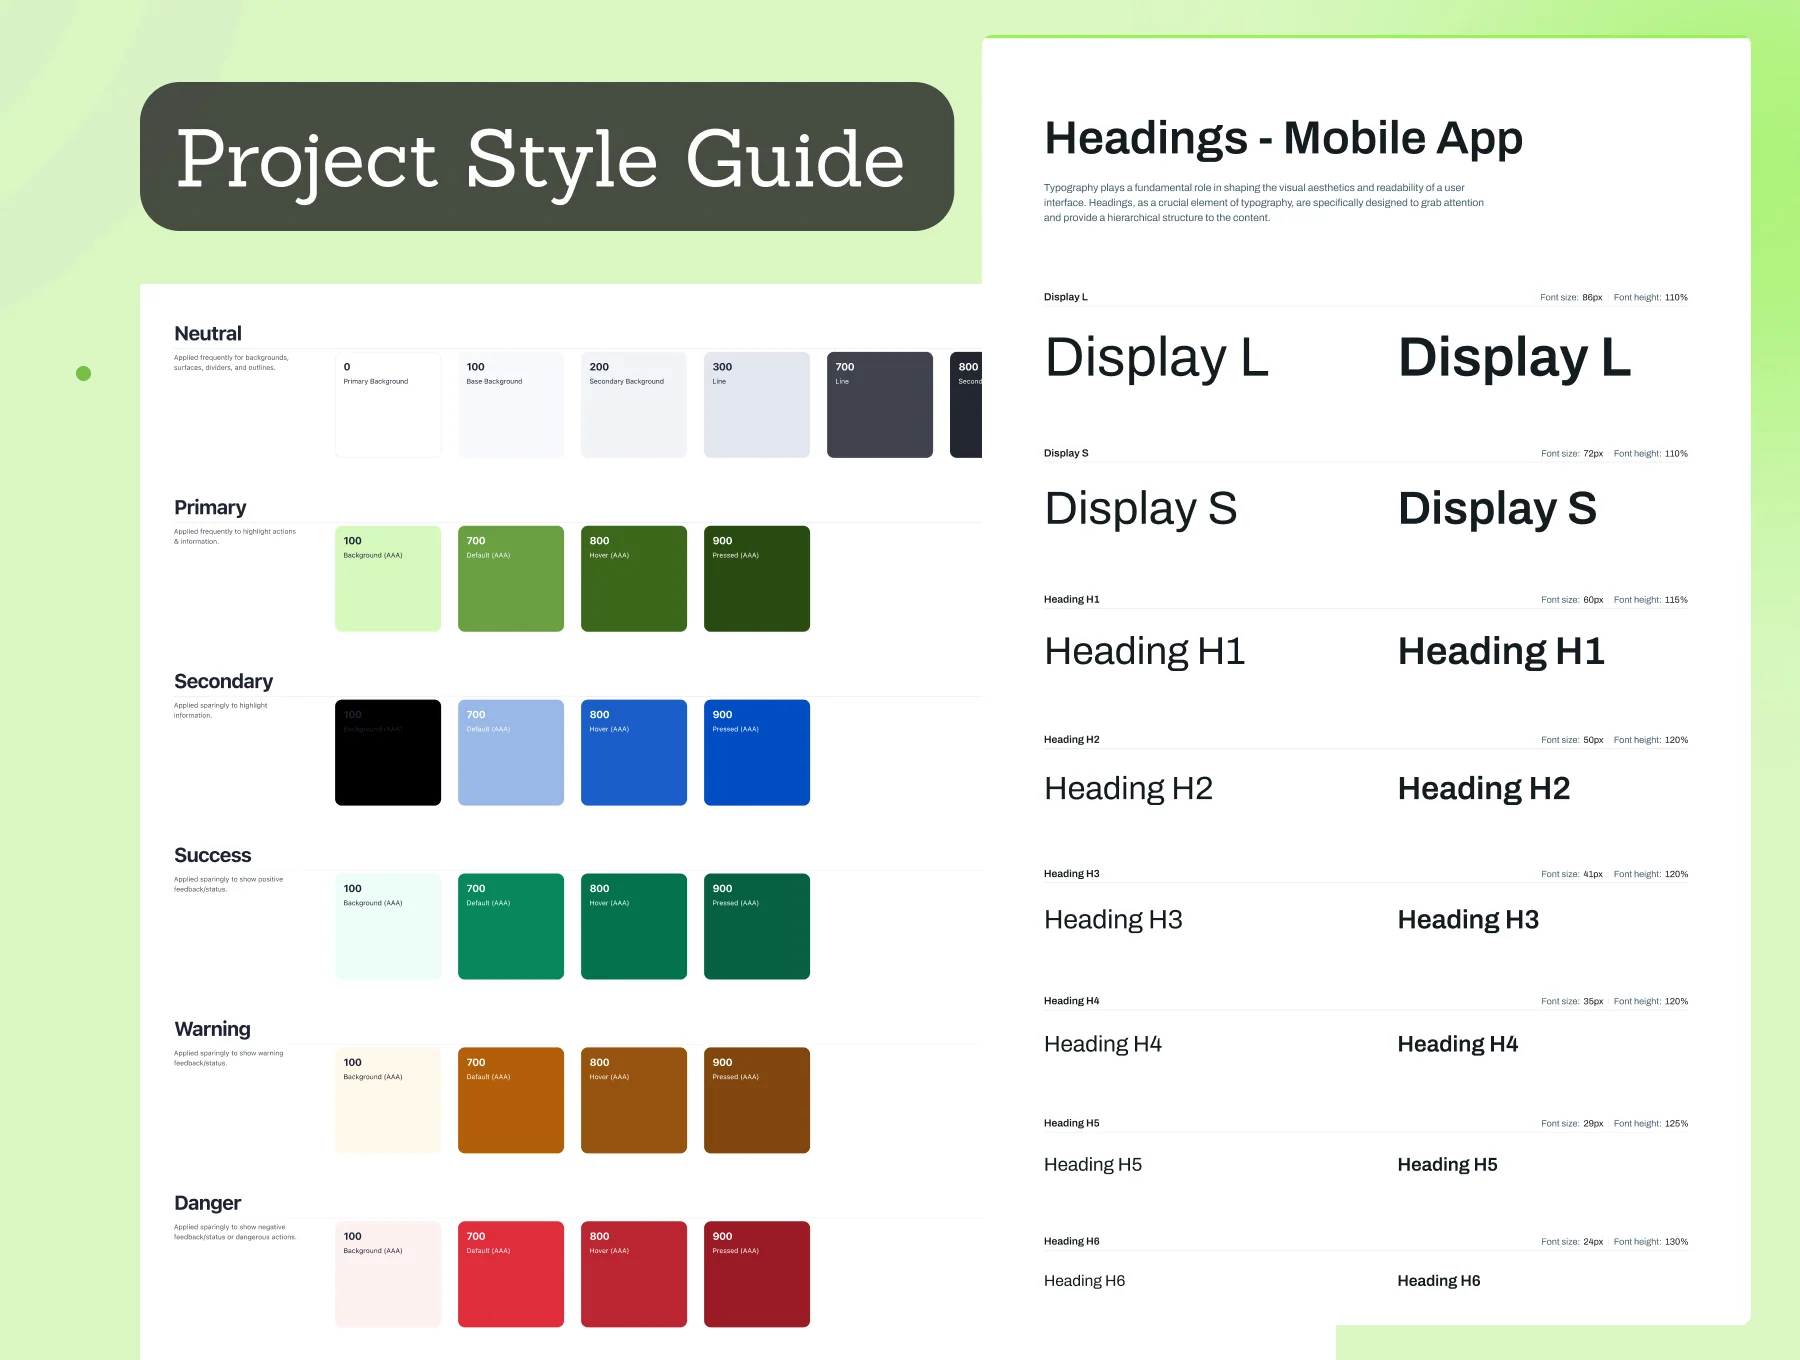
Task: Select the Neutral 100 Base Background swatch
Action: pyautogui.click(x=511, y=405)
